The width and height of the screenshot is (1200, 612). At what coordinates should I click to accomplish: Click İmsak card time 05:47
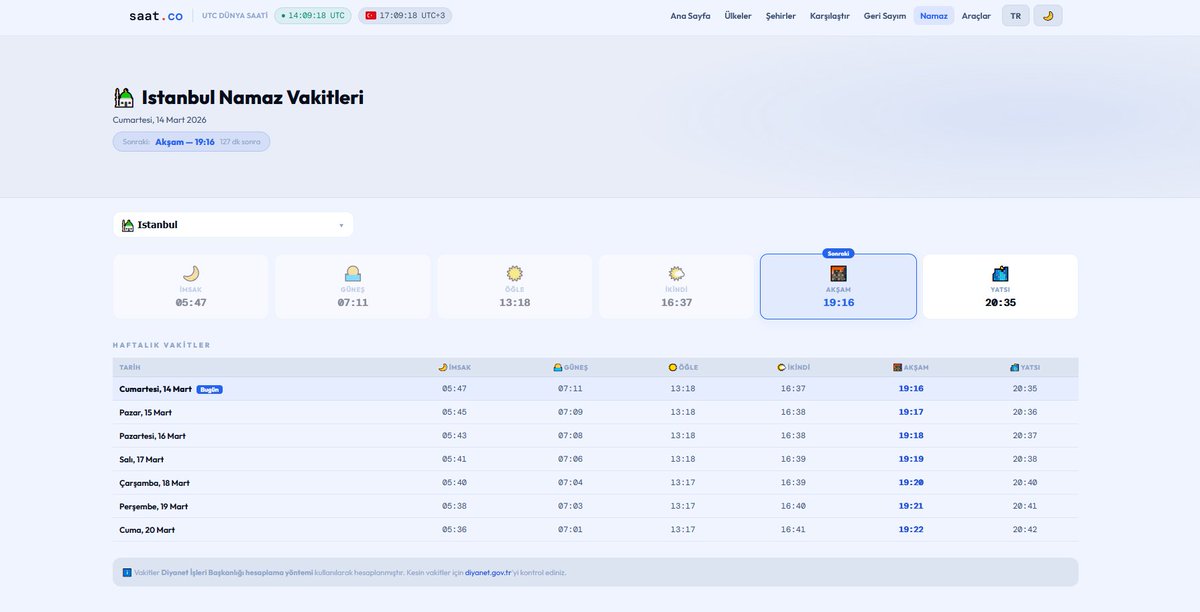[191, 302]
